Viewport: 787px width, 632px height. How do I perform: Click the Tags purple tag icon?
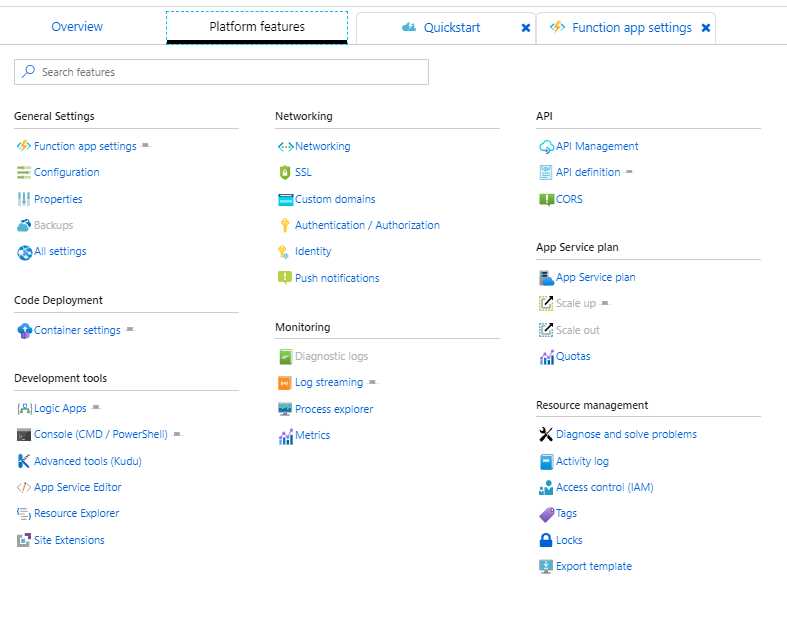click(x=547, y=514)
